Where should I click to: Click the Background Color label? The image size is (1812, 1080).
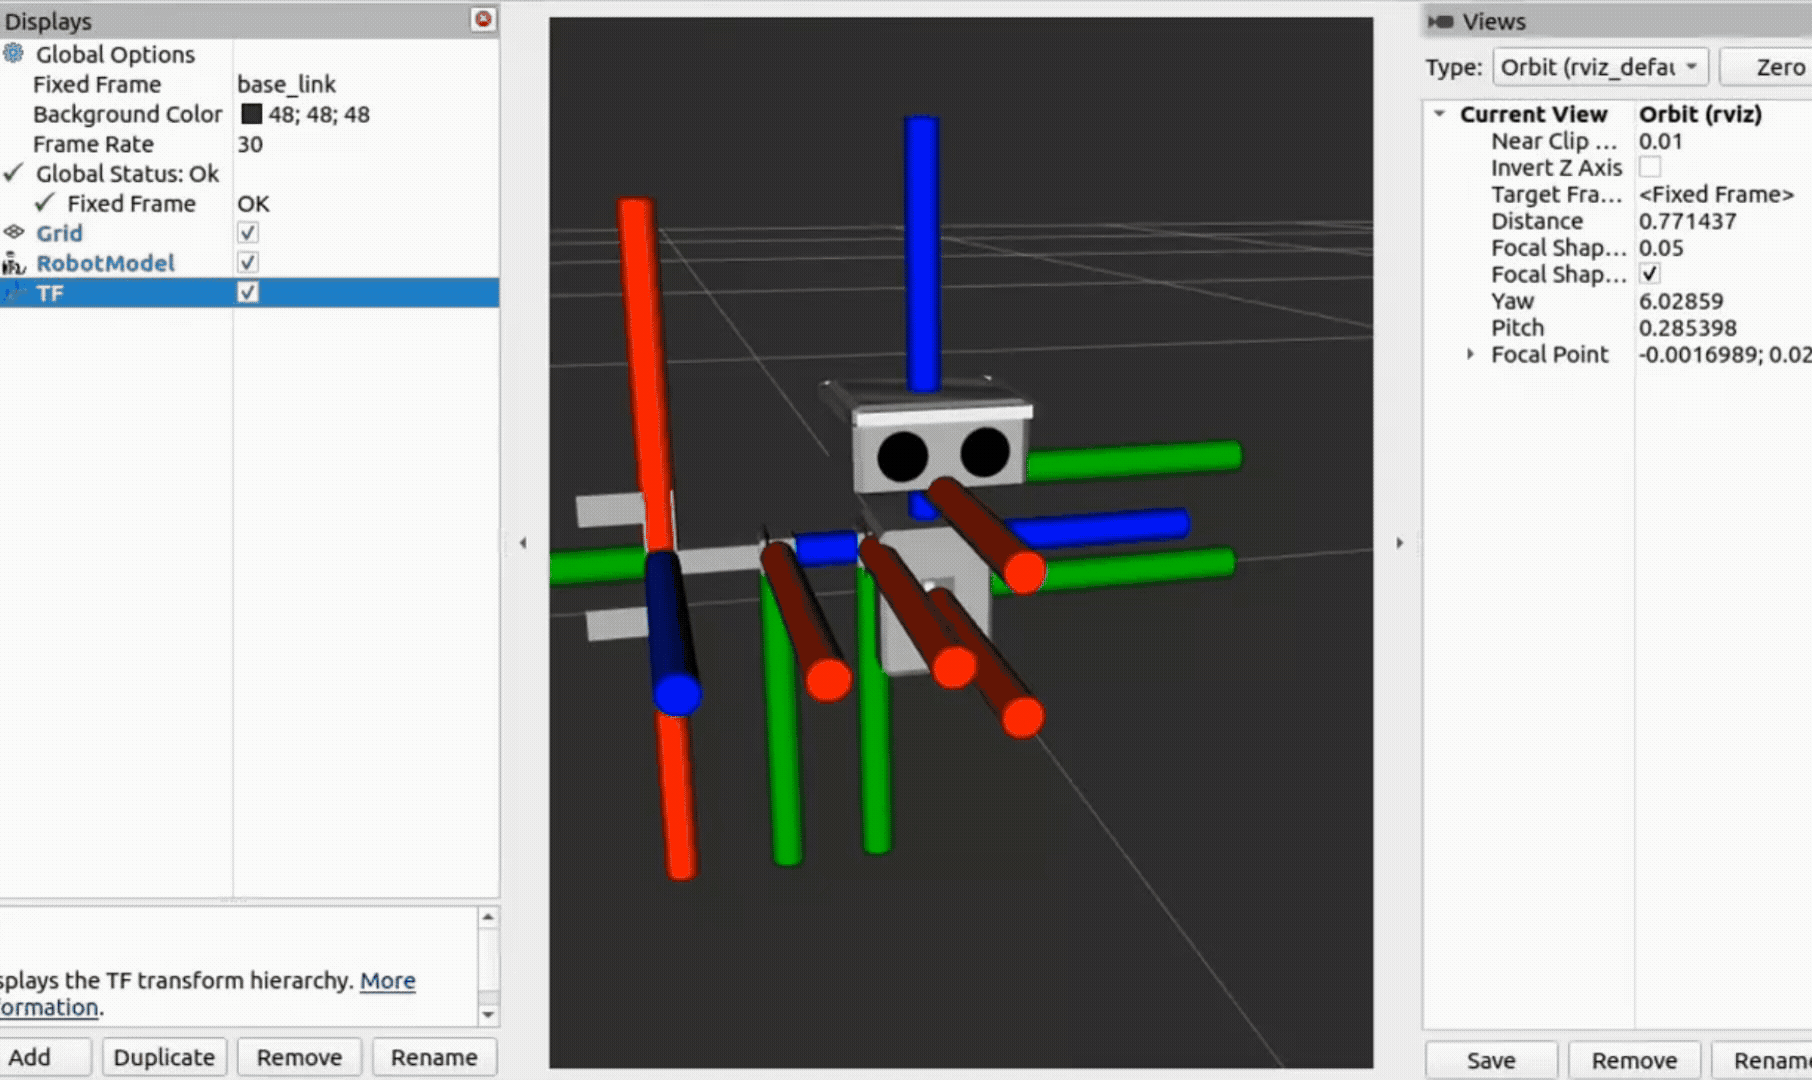(x=127, y=114)
